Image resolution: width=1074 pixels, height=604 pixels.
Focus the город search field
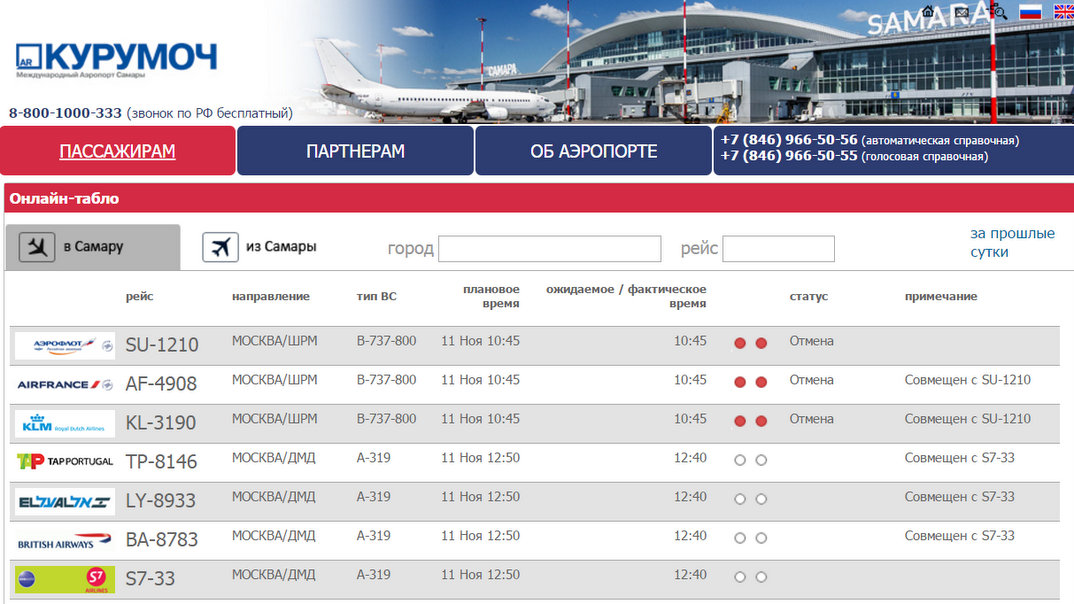pos(549,249)
